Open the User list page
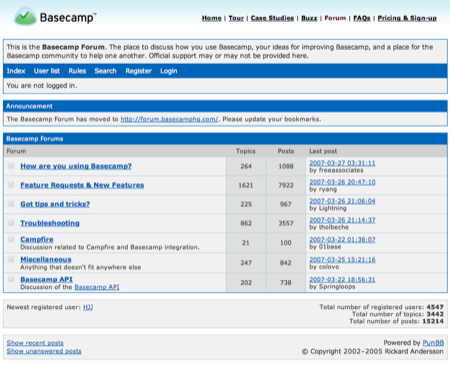The height and width of the screenshot is (370, 450). [47, 71]
